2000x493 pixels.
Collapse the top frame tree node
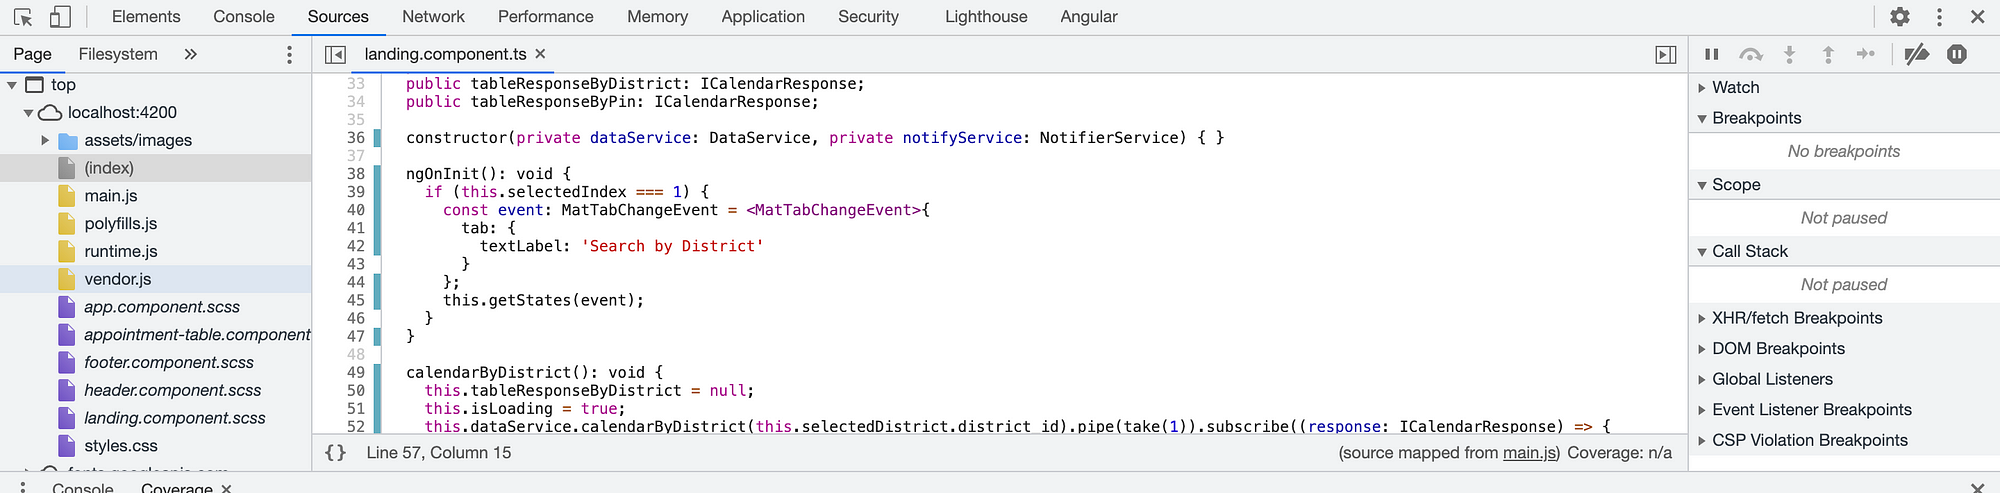click(x=12, y=85)
